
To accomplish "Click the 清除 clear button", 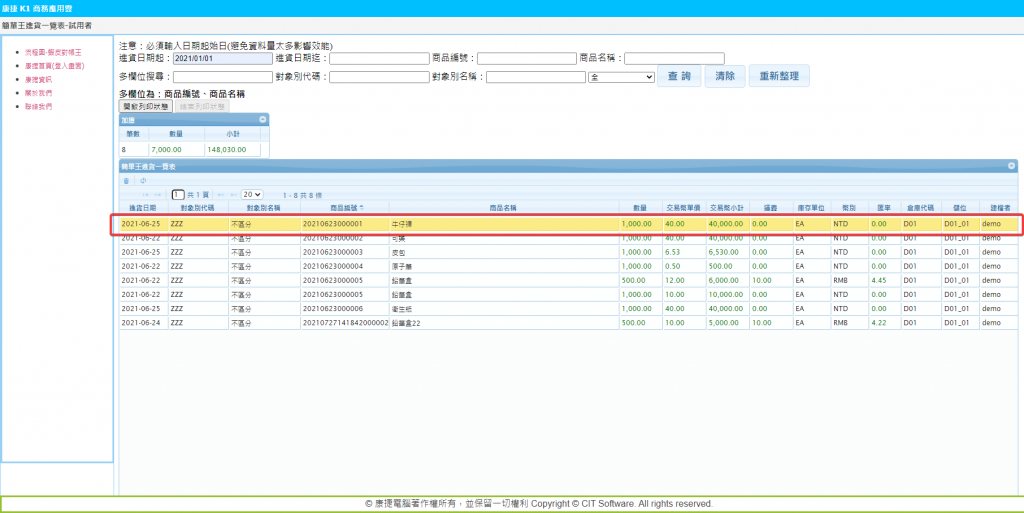I will click(x=727, y=76).
